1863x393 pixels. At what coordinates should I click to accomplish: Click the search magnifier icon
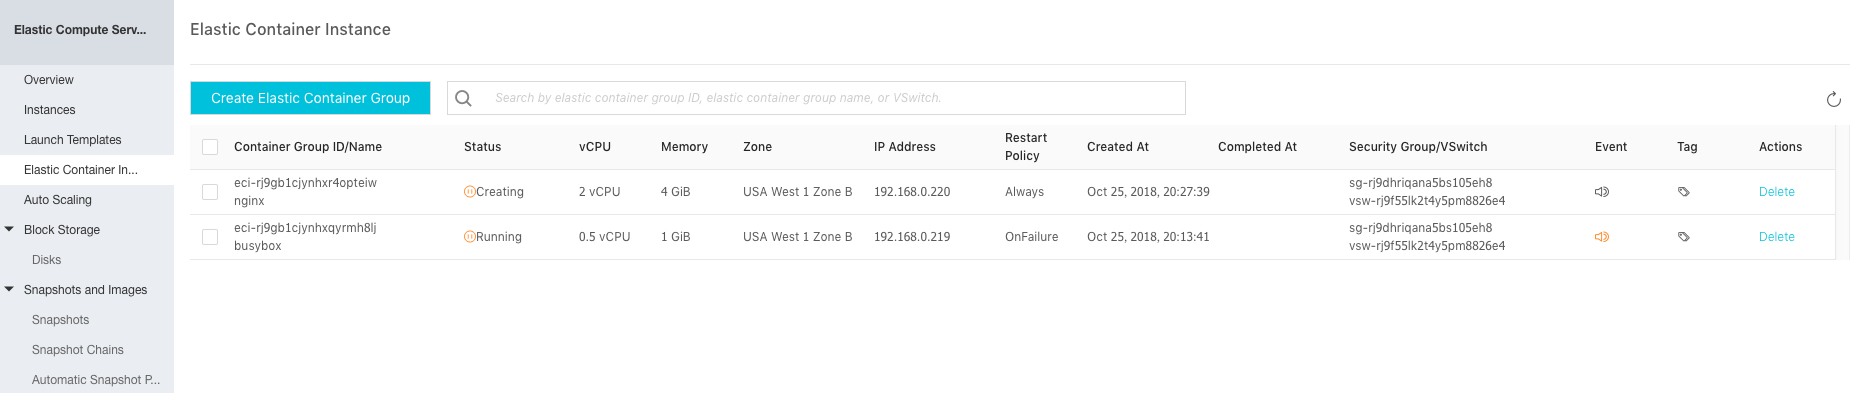click(463, 98)
